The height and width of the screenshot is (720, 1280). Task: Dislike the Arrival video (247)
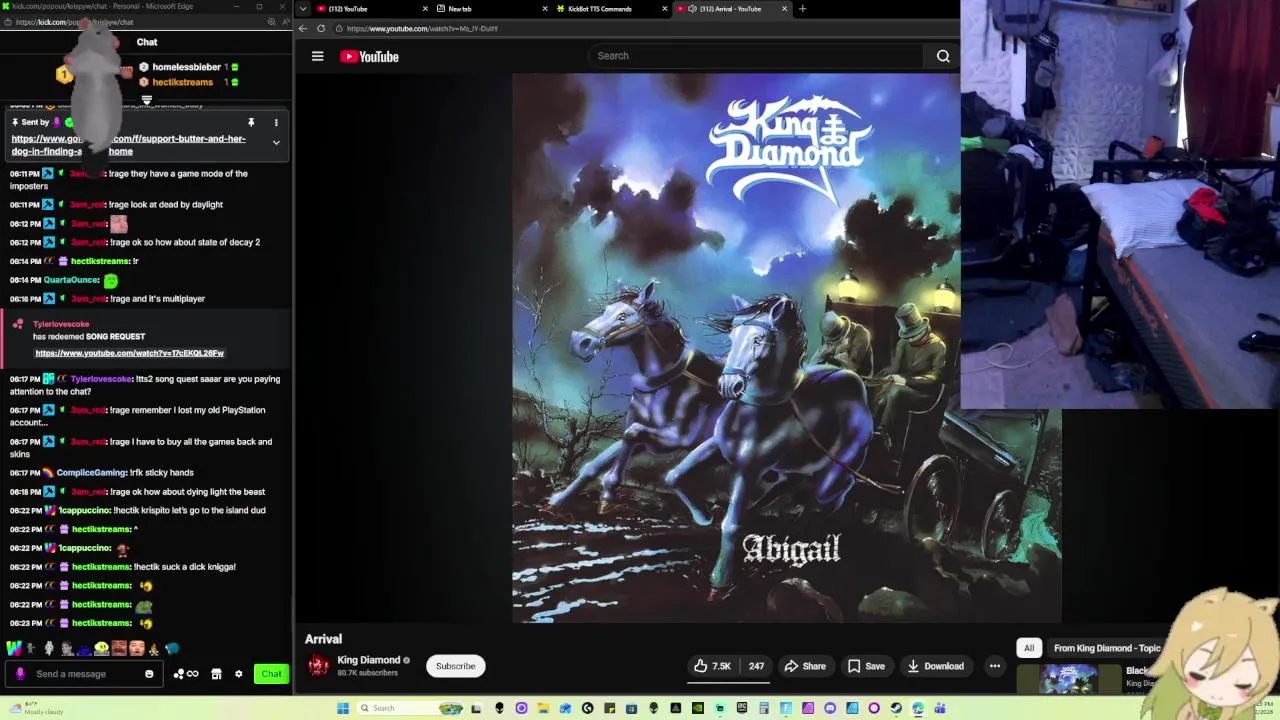756,666
